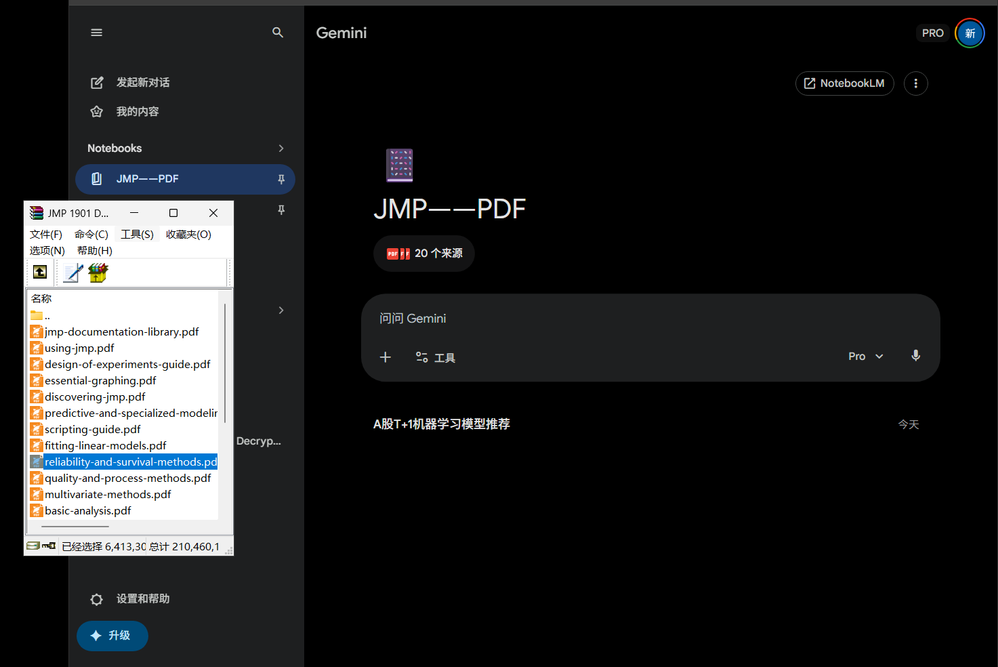The width and height of the screenshot is (998, 667).
Task: Open the 文件(F) menu in WinRAR
Action: 46,234
